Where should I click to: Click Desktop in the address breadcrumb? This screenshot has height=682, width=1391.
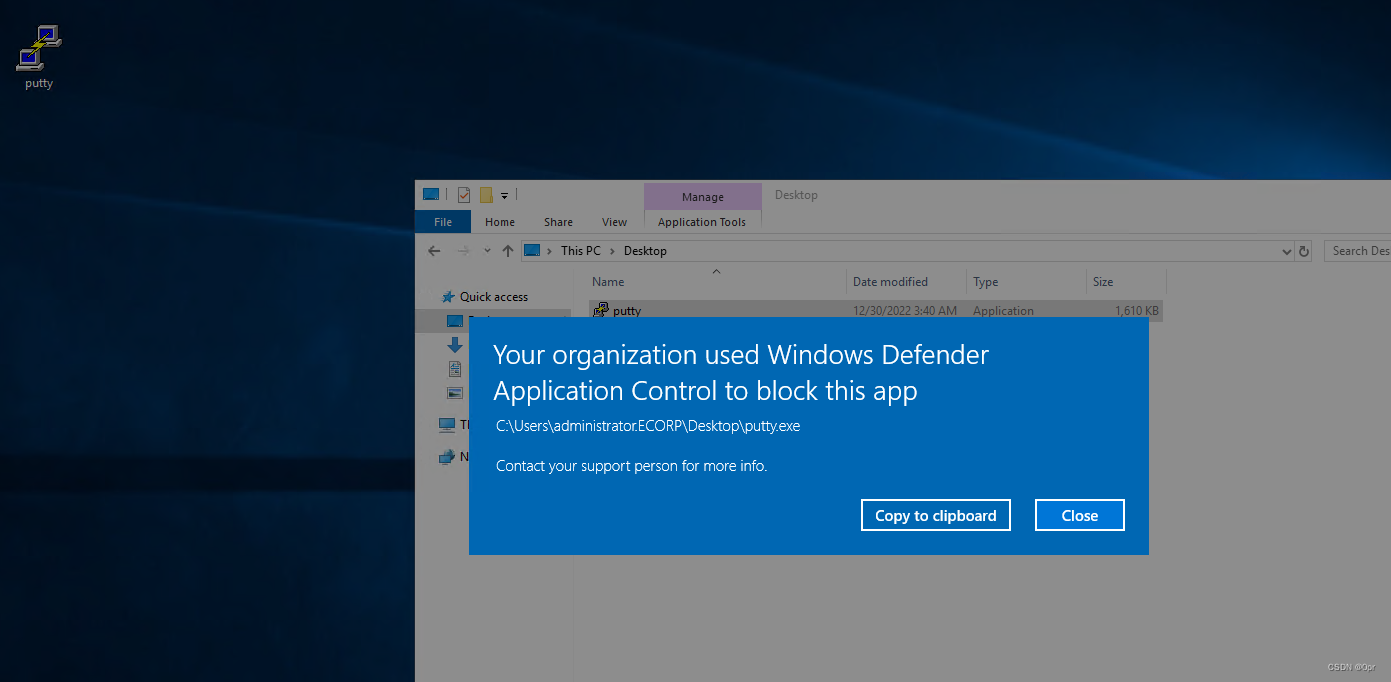click(645, 251)
